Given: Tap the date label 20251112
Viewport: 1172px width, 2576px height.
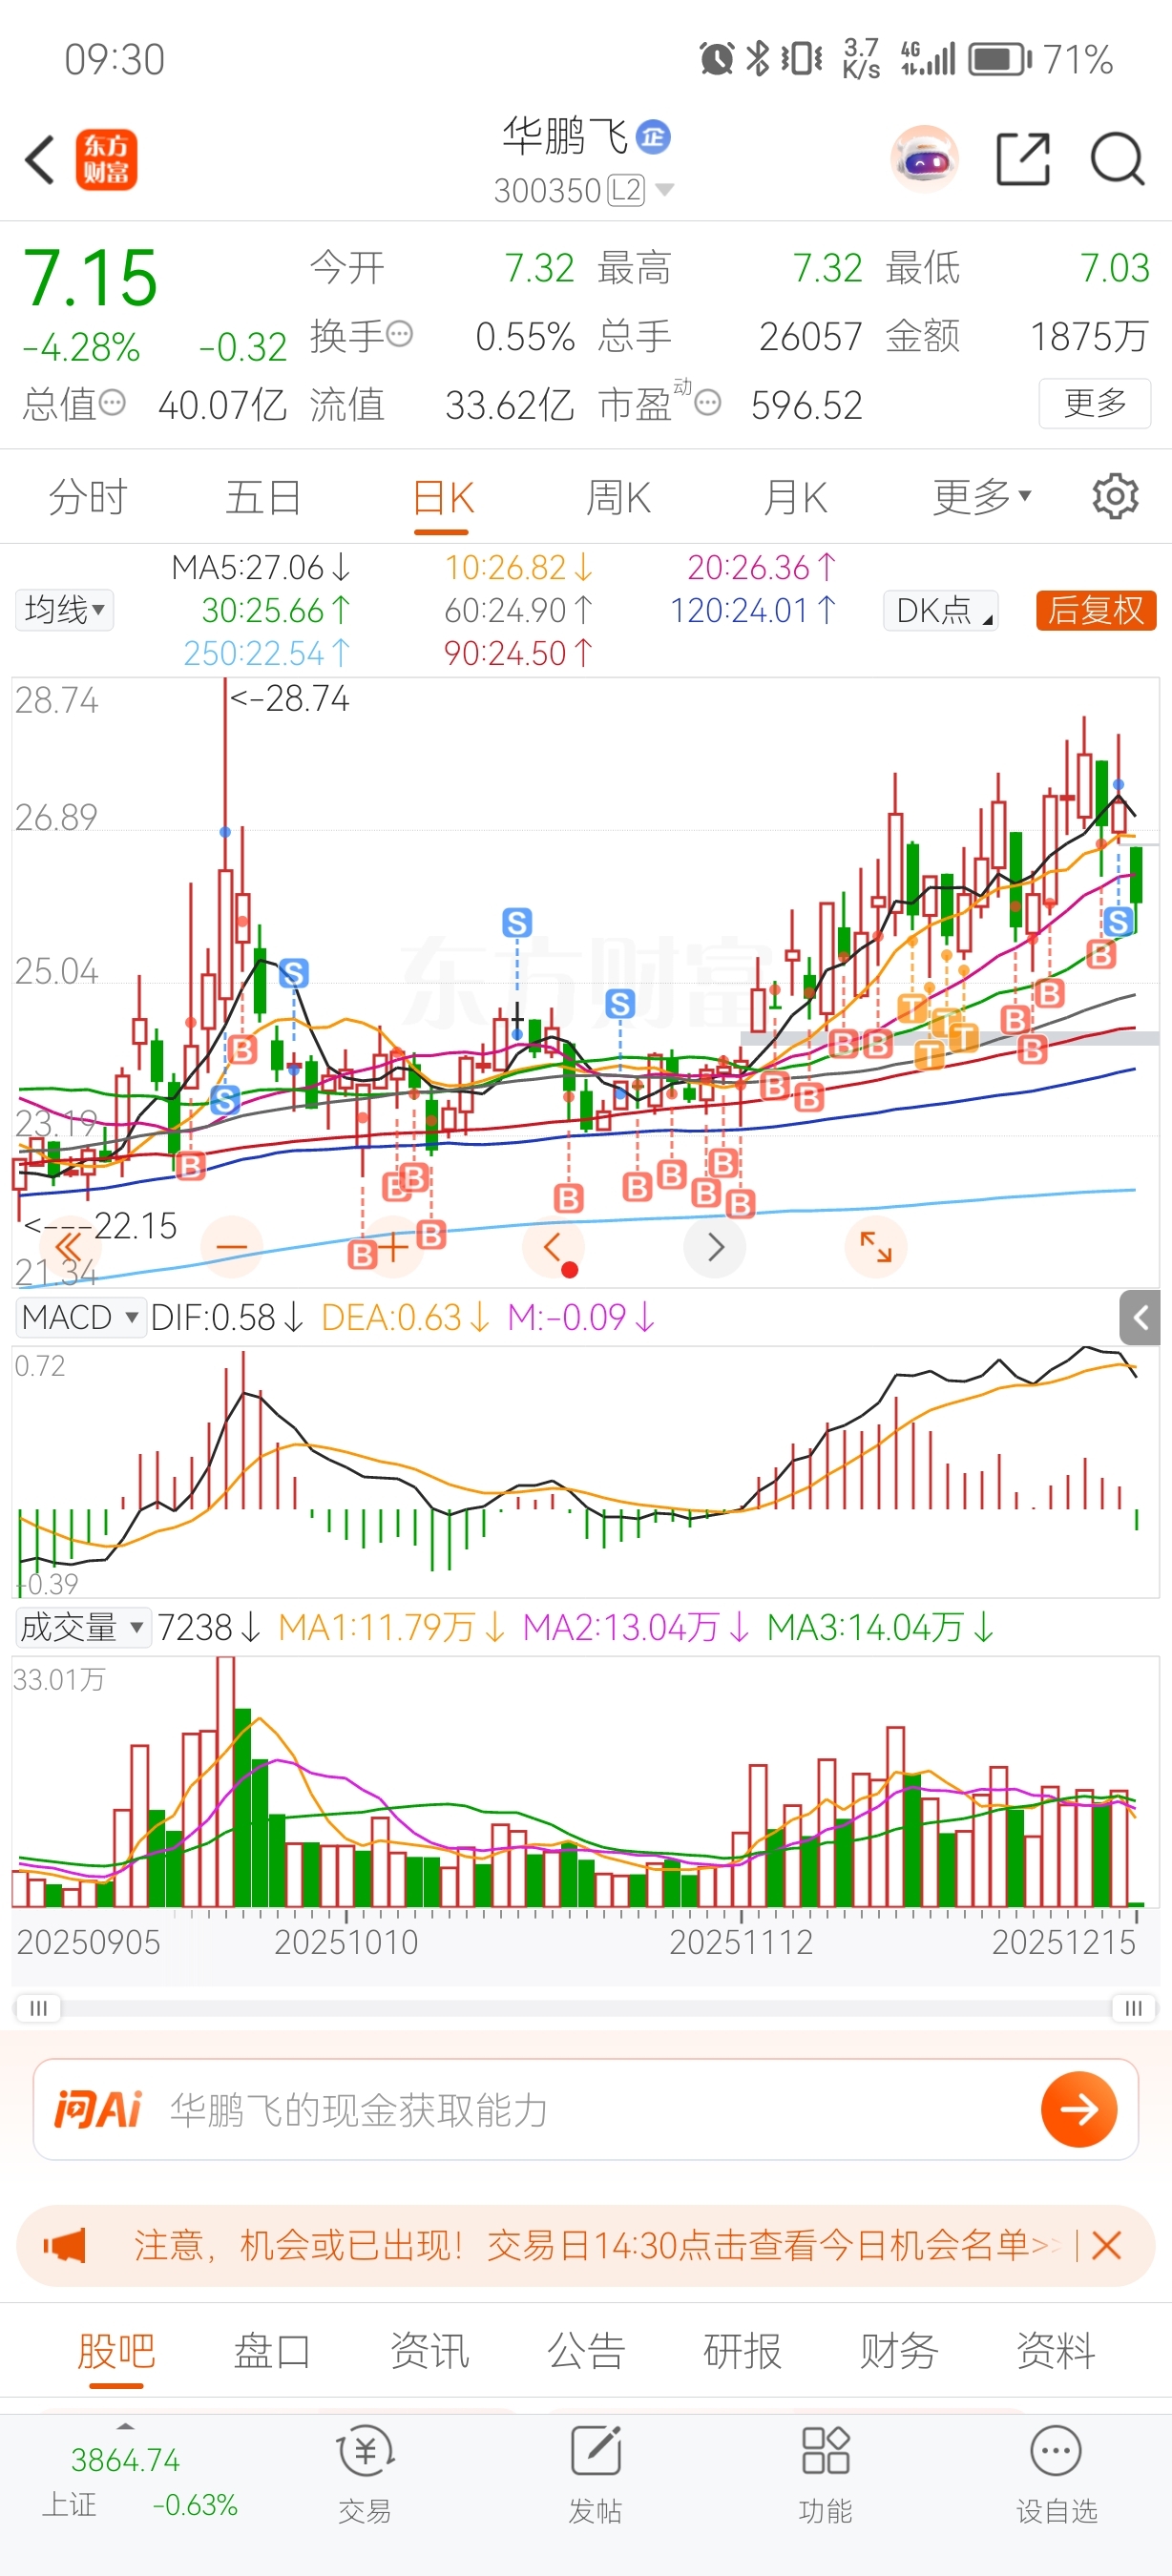Looking at the screenshot, I should click(741, 1942).
